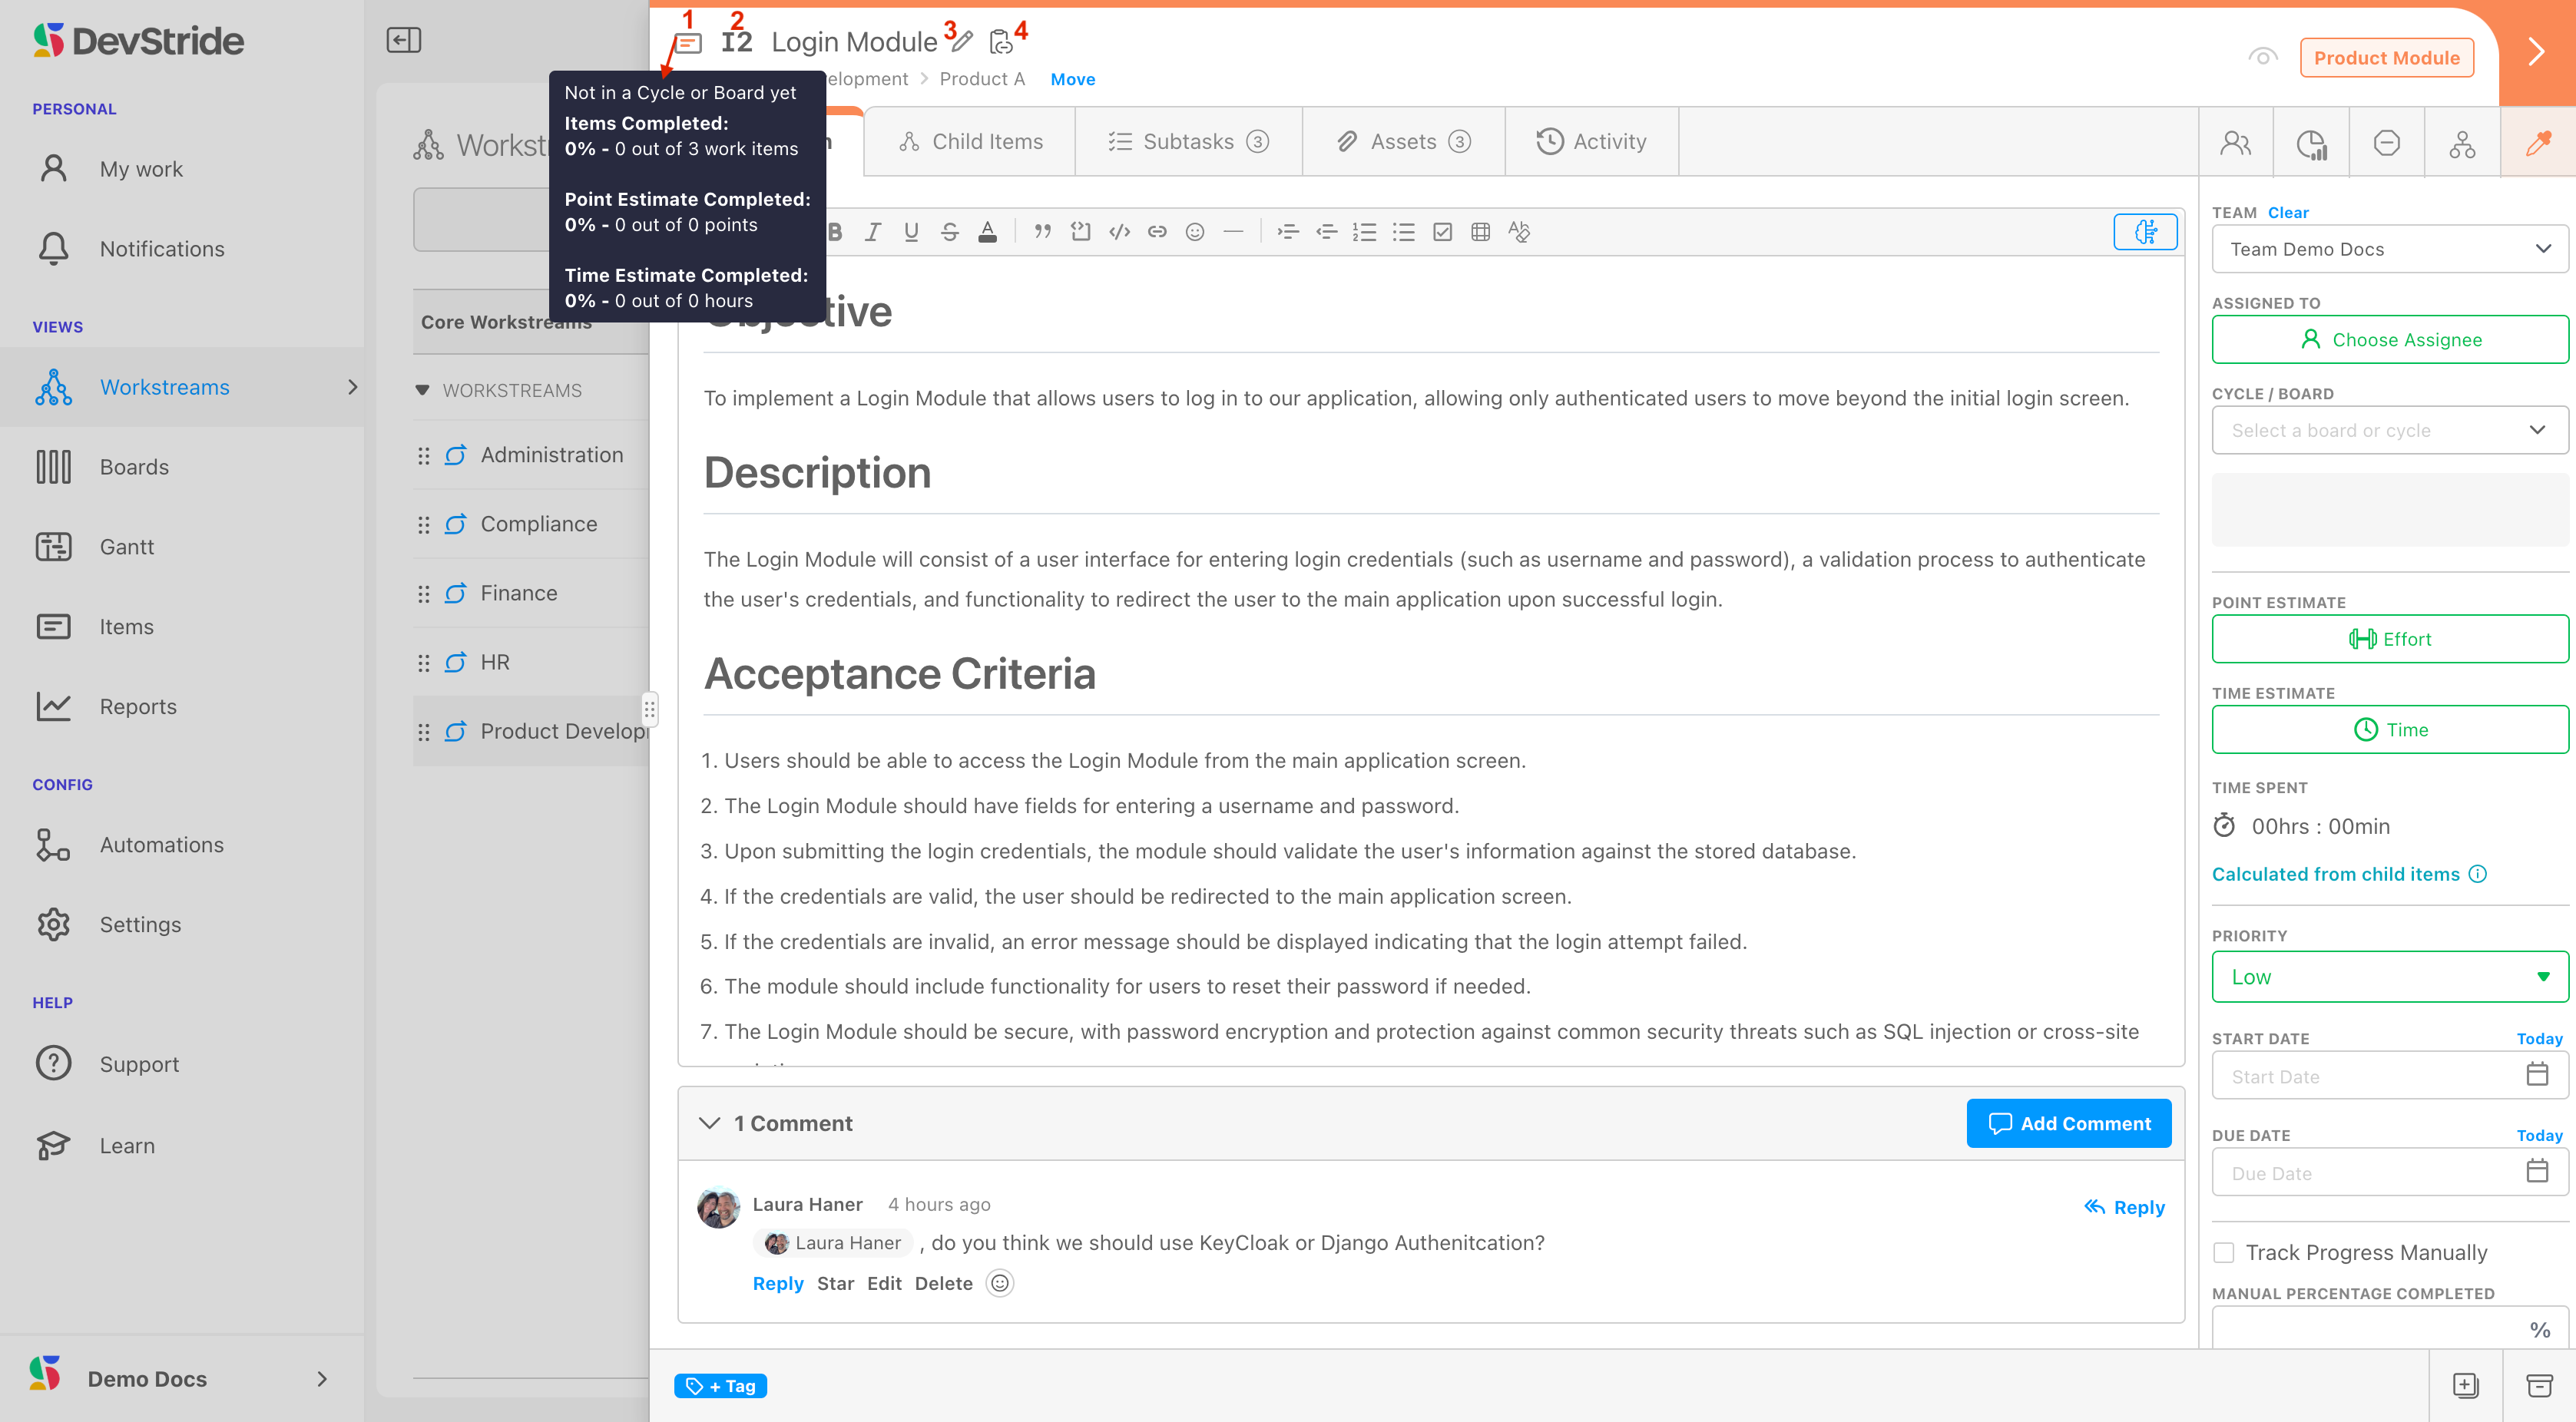2576x1422 pixels.
Task: Click the Add Comment button
Action: (2068, 1123)
